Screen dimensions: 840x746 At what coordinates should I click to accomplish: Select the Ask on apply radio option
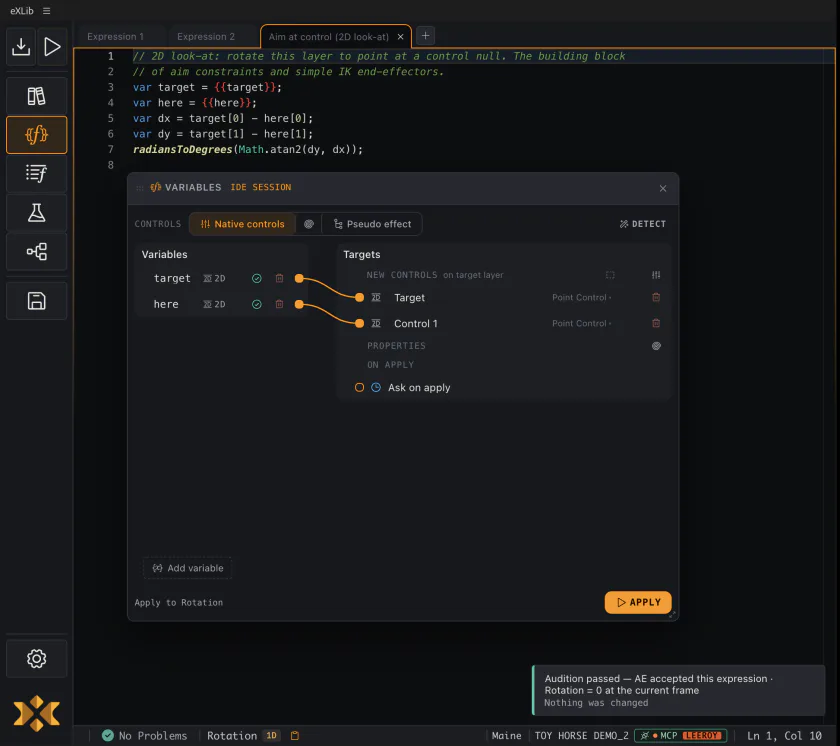(x=359, y=387)
